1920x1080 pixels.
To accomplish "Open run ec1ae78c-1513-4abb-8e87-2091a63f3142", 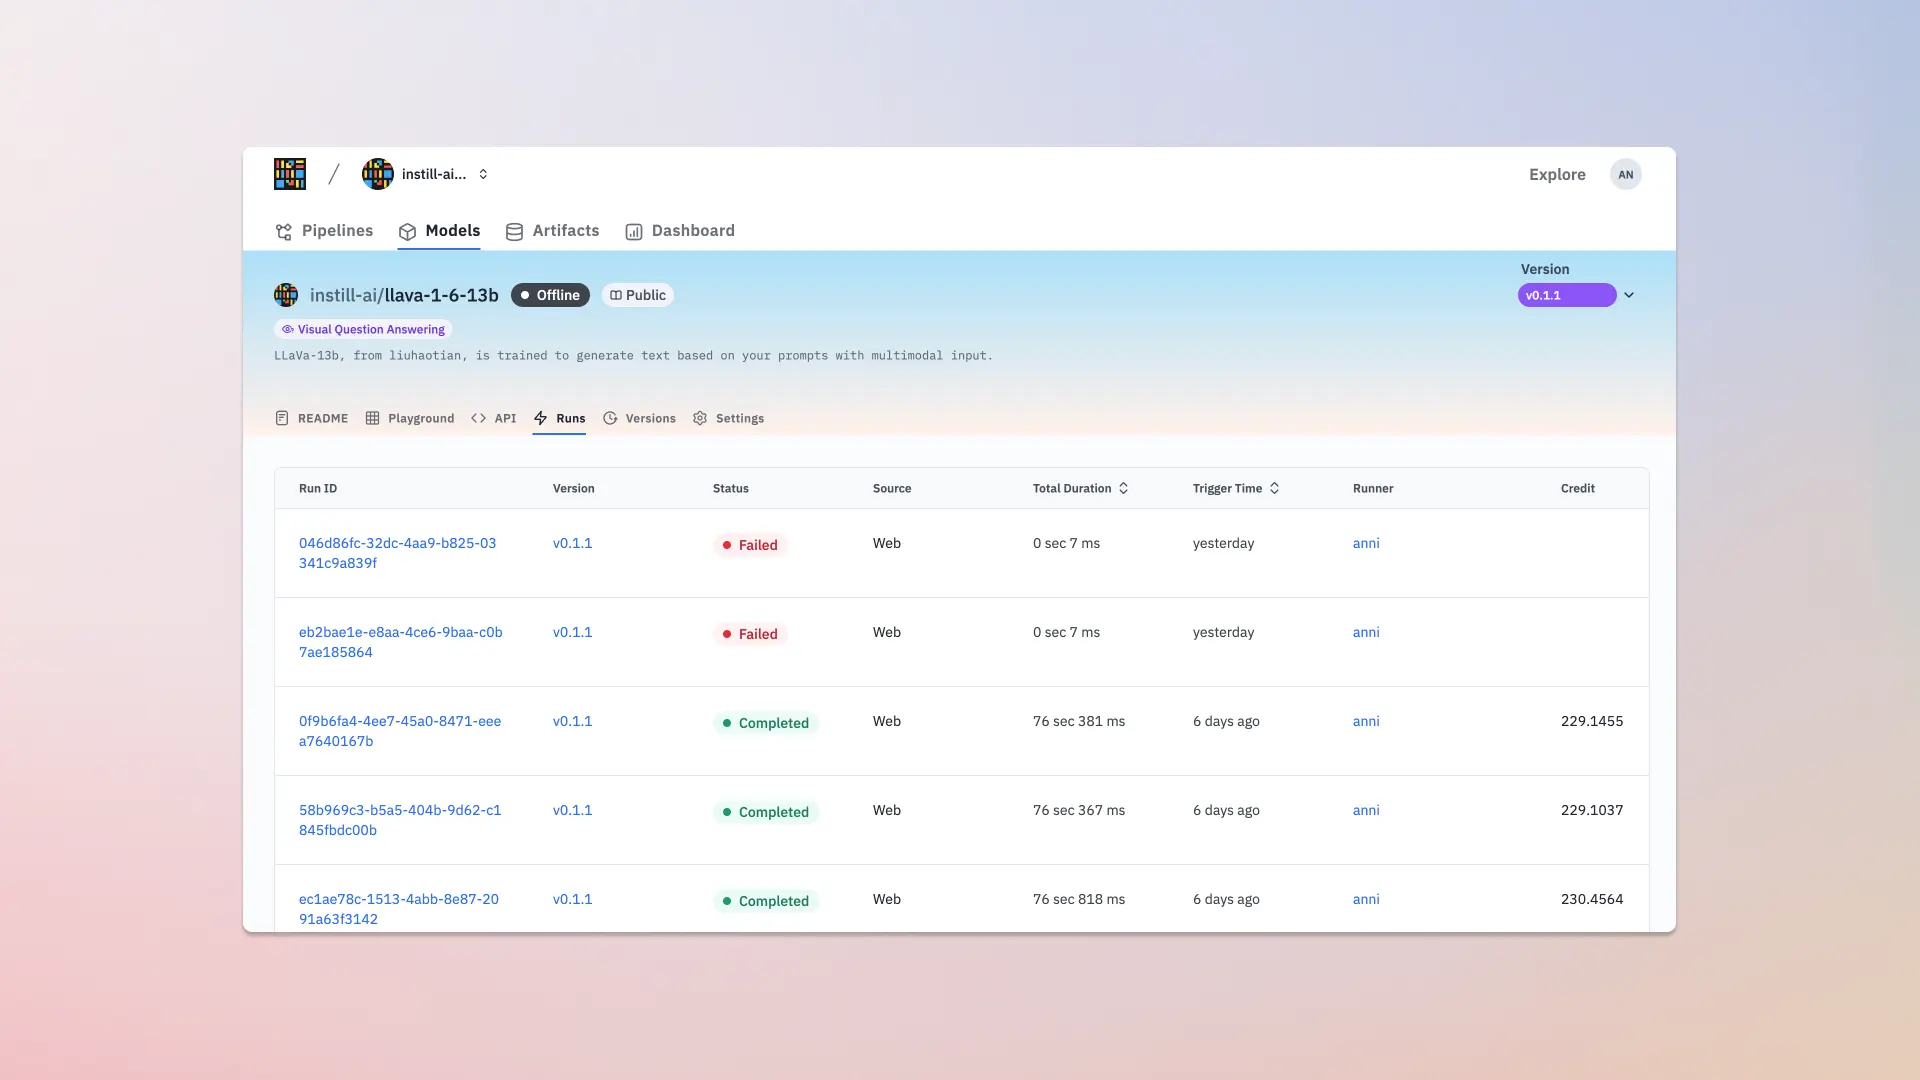I will pyautogui.click(x=399, y=909).
